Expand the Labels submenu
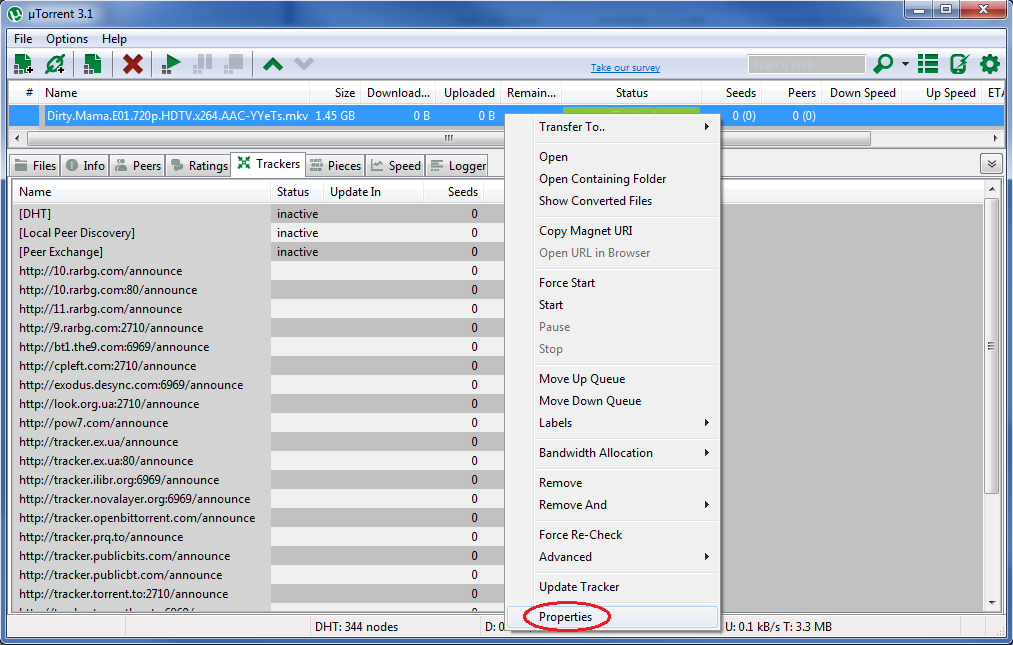The height and width of the screenshot is (645, 1013). 625,423
